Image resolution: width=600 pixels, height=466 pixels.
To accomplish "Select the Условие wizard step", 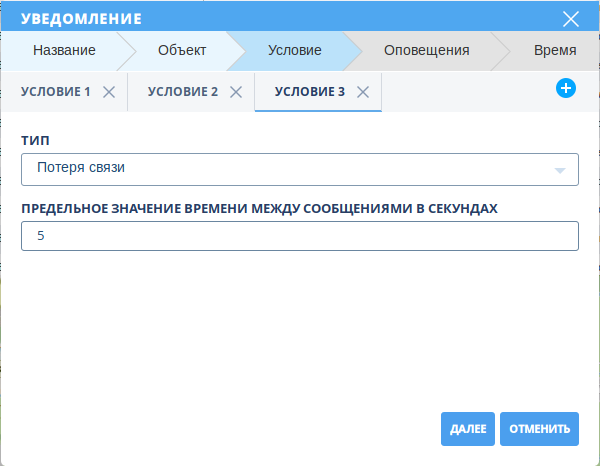I will (294, 50).
